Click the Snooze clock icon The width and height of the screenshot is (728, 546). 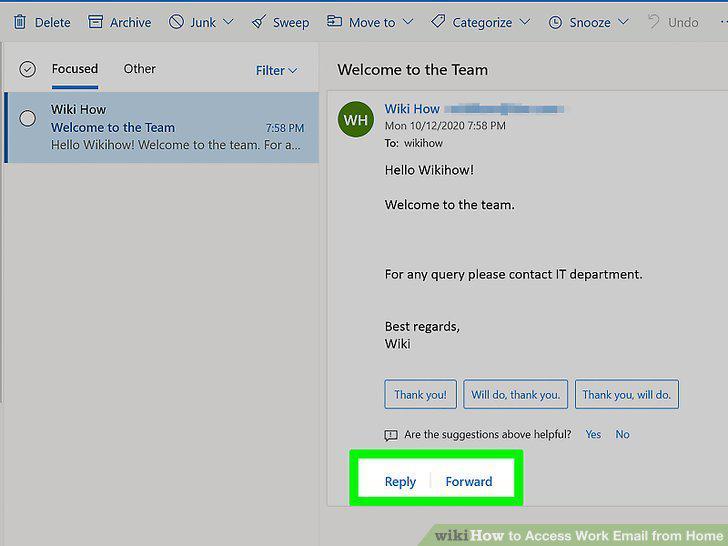pyautogui.click(x=555, y=22)
